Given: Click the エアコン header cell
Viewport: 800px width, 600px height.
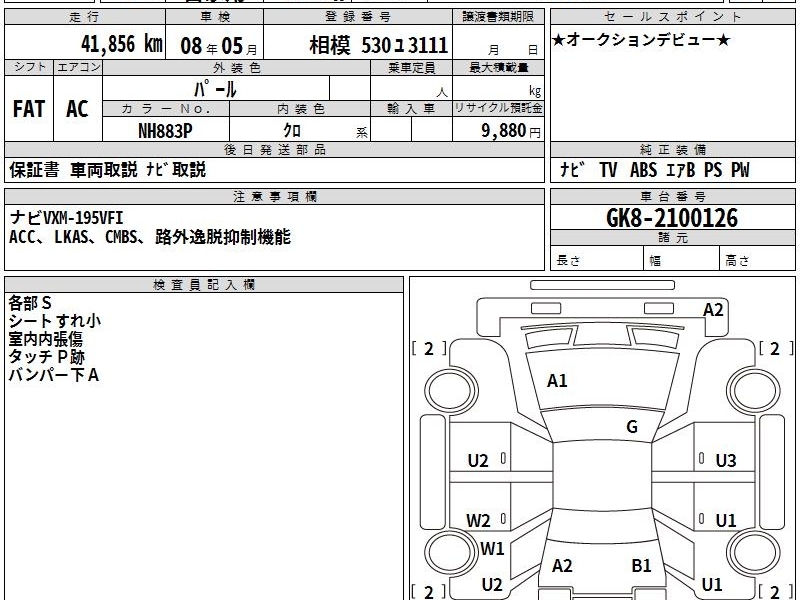Looking at the screenshot, I should click(78, 68).
